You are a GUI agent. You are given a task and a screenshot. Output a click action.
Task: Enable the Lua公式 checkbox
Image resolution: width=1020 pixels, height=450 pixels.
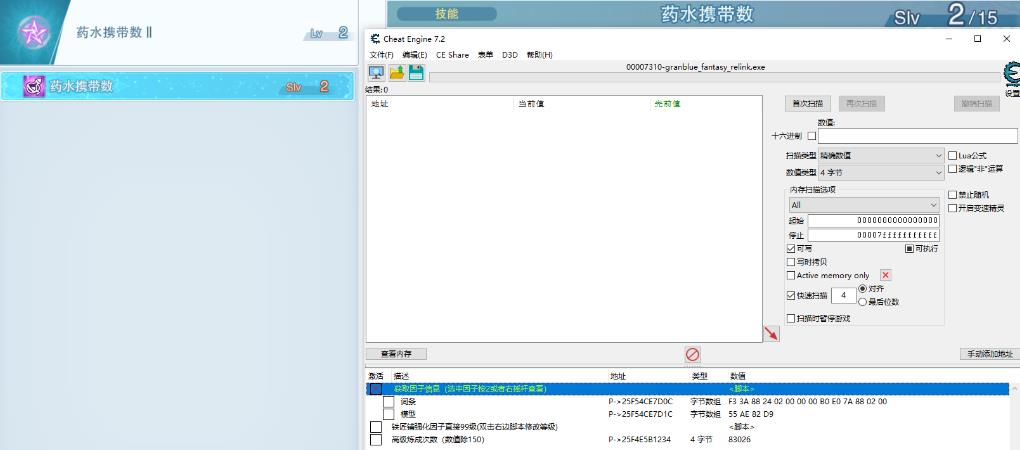952,155
